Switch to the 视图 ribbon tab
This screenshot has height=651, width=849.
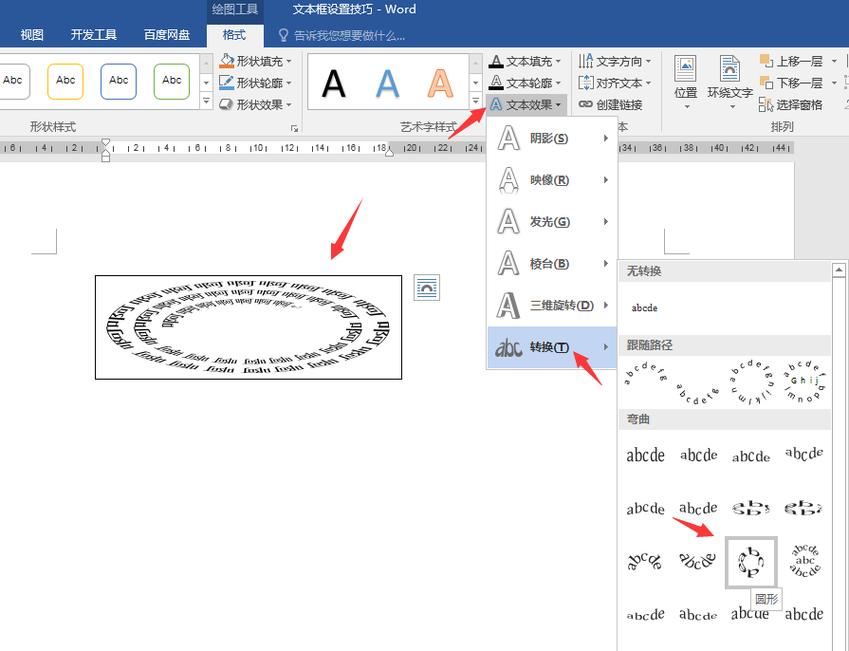coord(31,34)
